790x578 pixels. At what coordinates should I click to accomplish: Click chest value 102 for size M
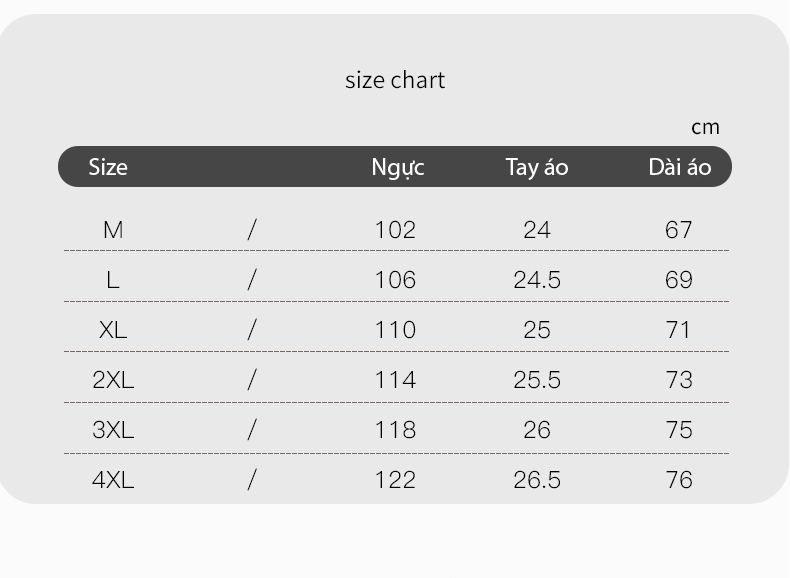click(396, 230)
